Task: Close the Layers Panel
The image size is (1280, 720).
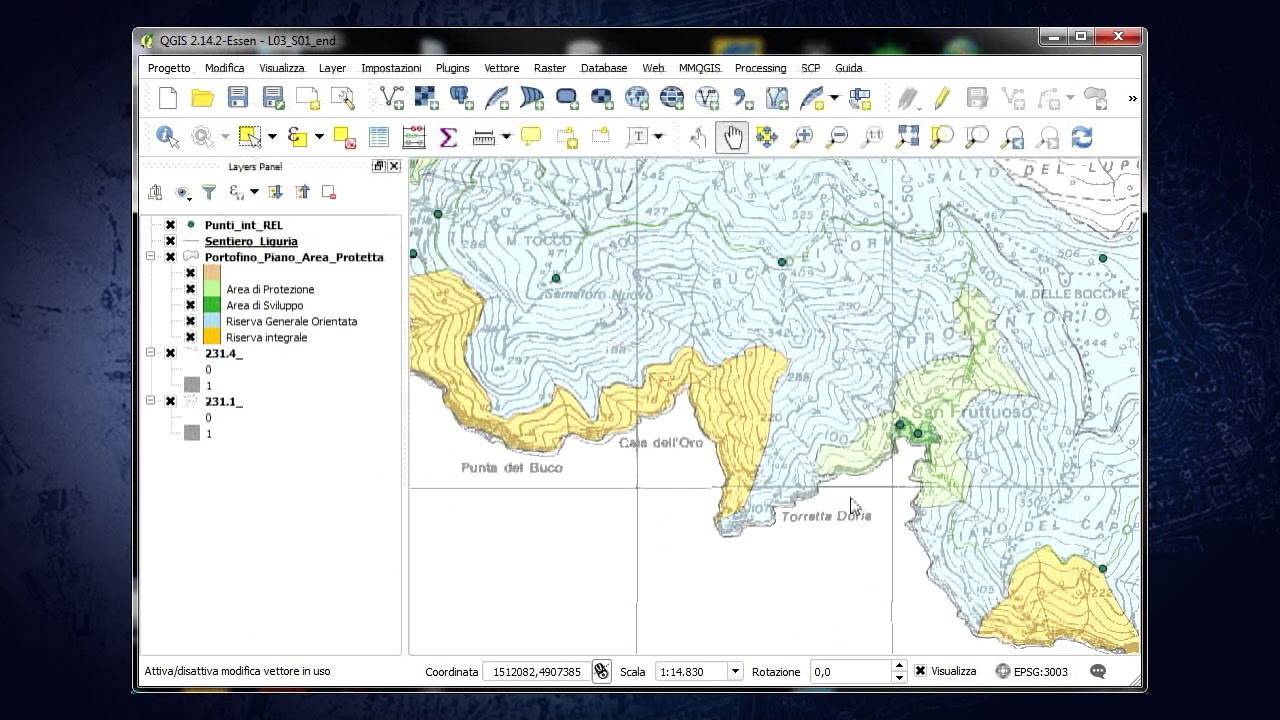Action: click(x=394, y=166)
